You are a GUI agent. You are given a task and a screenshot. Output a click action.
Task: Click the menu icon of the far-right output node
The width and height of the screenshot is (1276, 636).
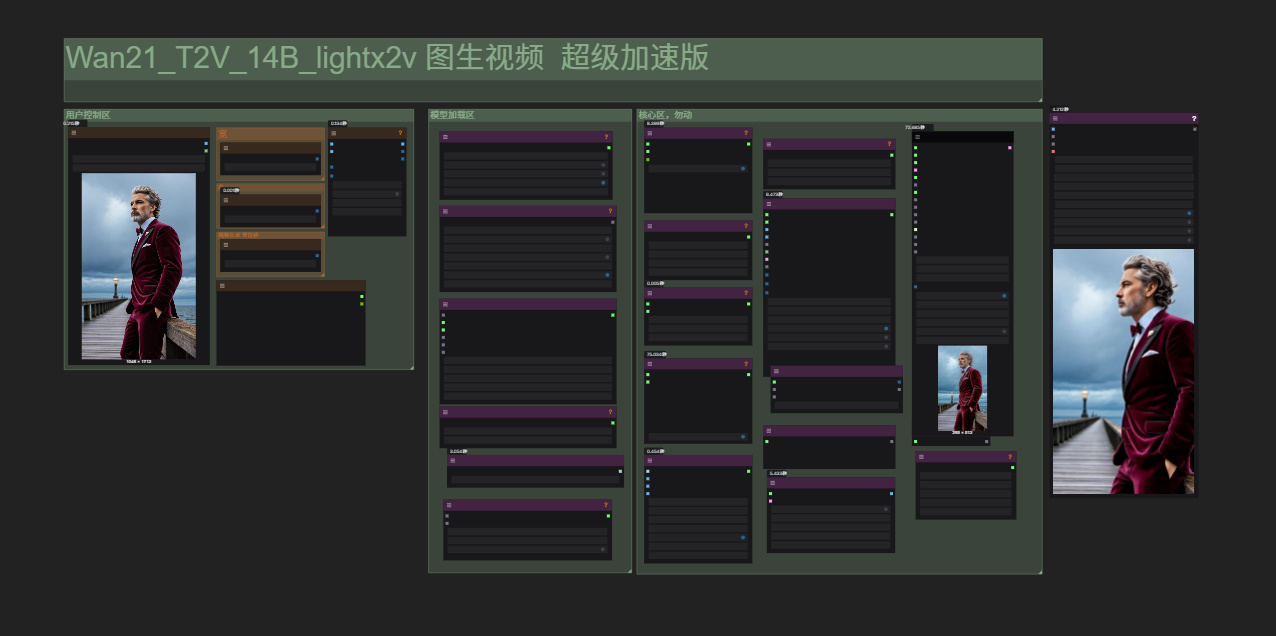1056,118
